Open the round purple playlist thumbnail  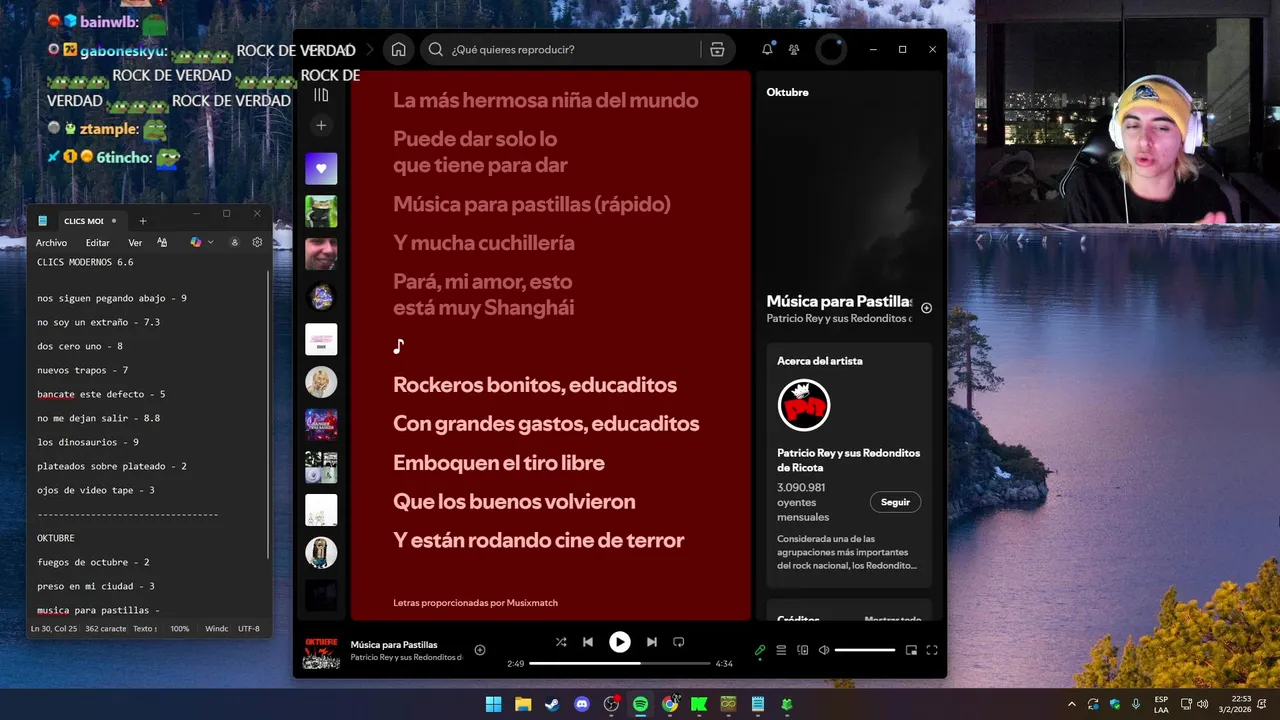click(321, 297)
